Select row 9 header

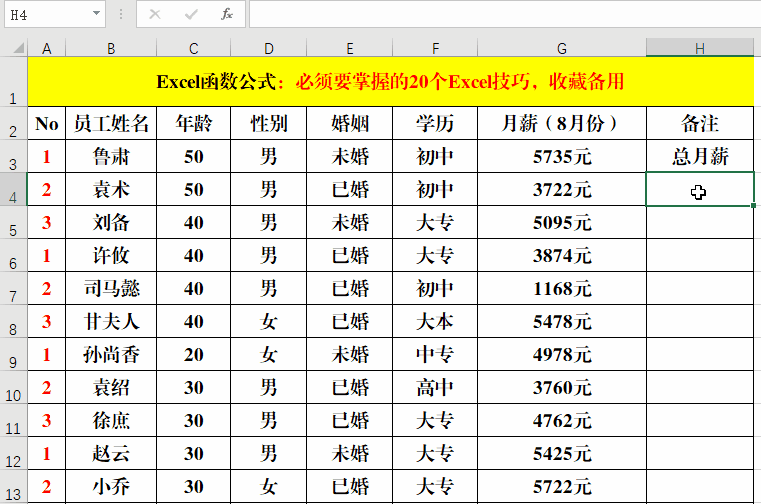[14, 354]
